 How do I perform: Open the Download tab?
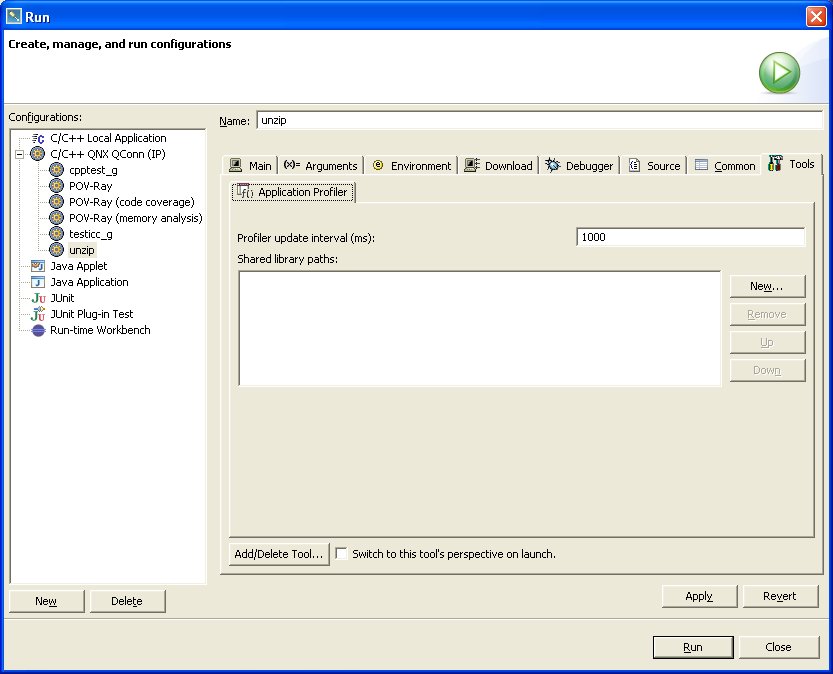(498, 165)
